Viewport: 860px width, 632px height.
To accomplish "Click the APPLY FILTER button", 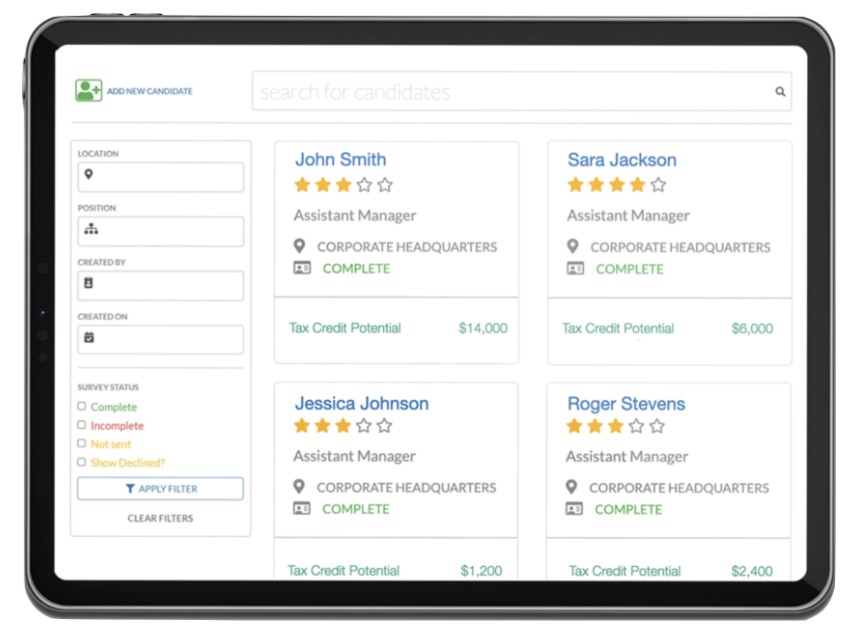I will click(160, 488).
